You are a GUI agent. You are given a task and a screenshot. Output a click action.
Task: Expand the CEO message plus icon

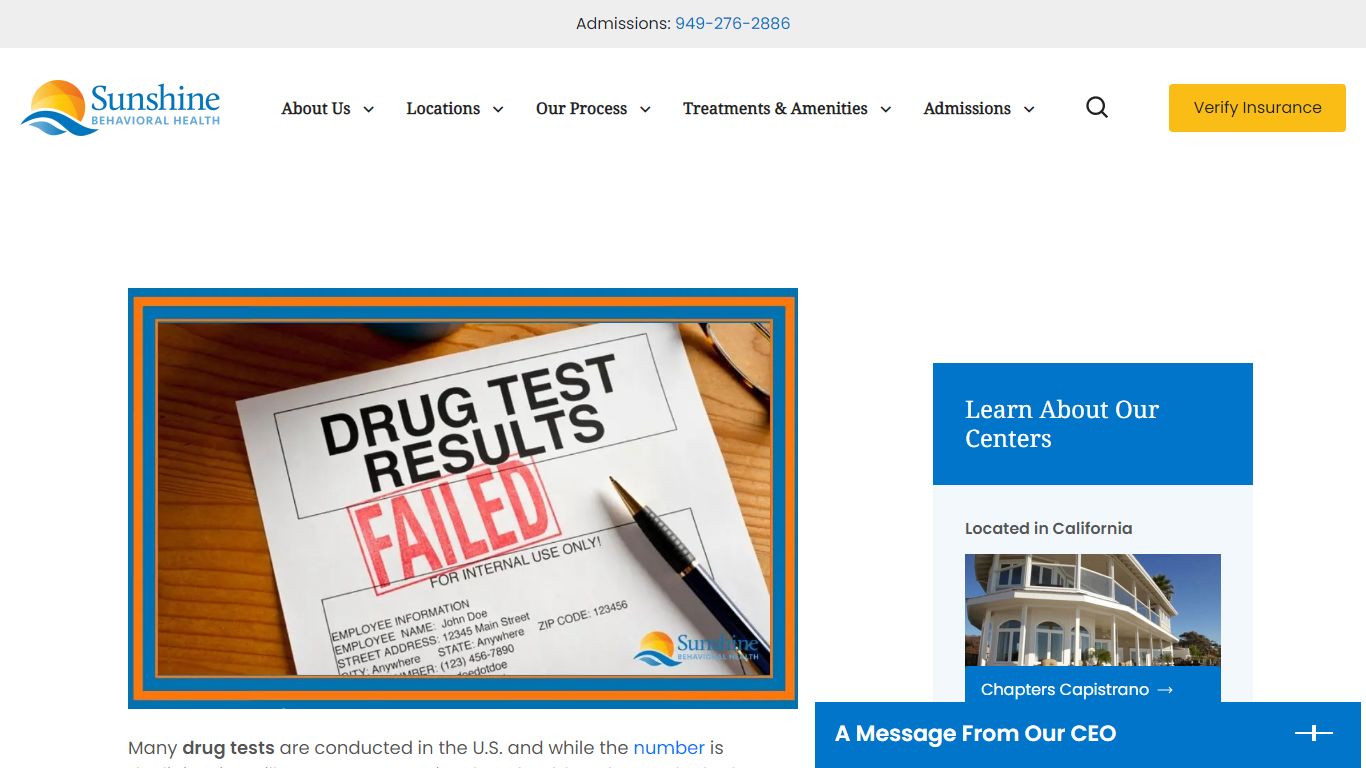[1313, 733]
